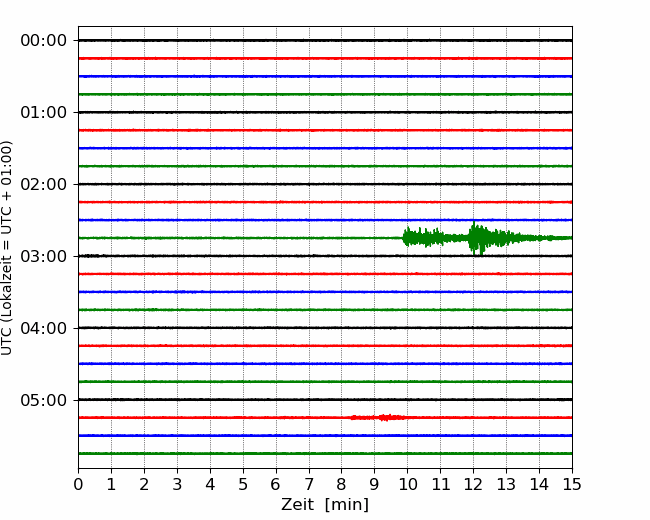Click the x-axis tick label 9
The height and width of the screenshot is (520, 650).
375,484
